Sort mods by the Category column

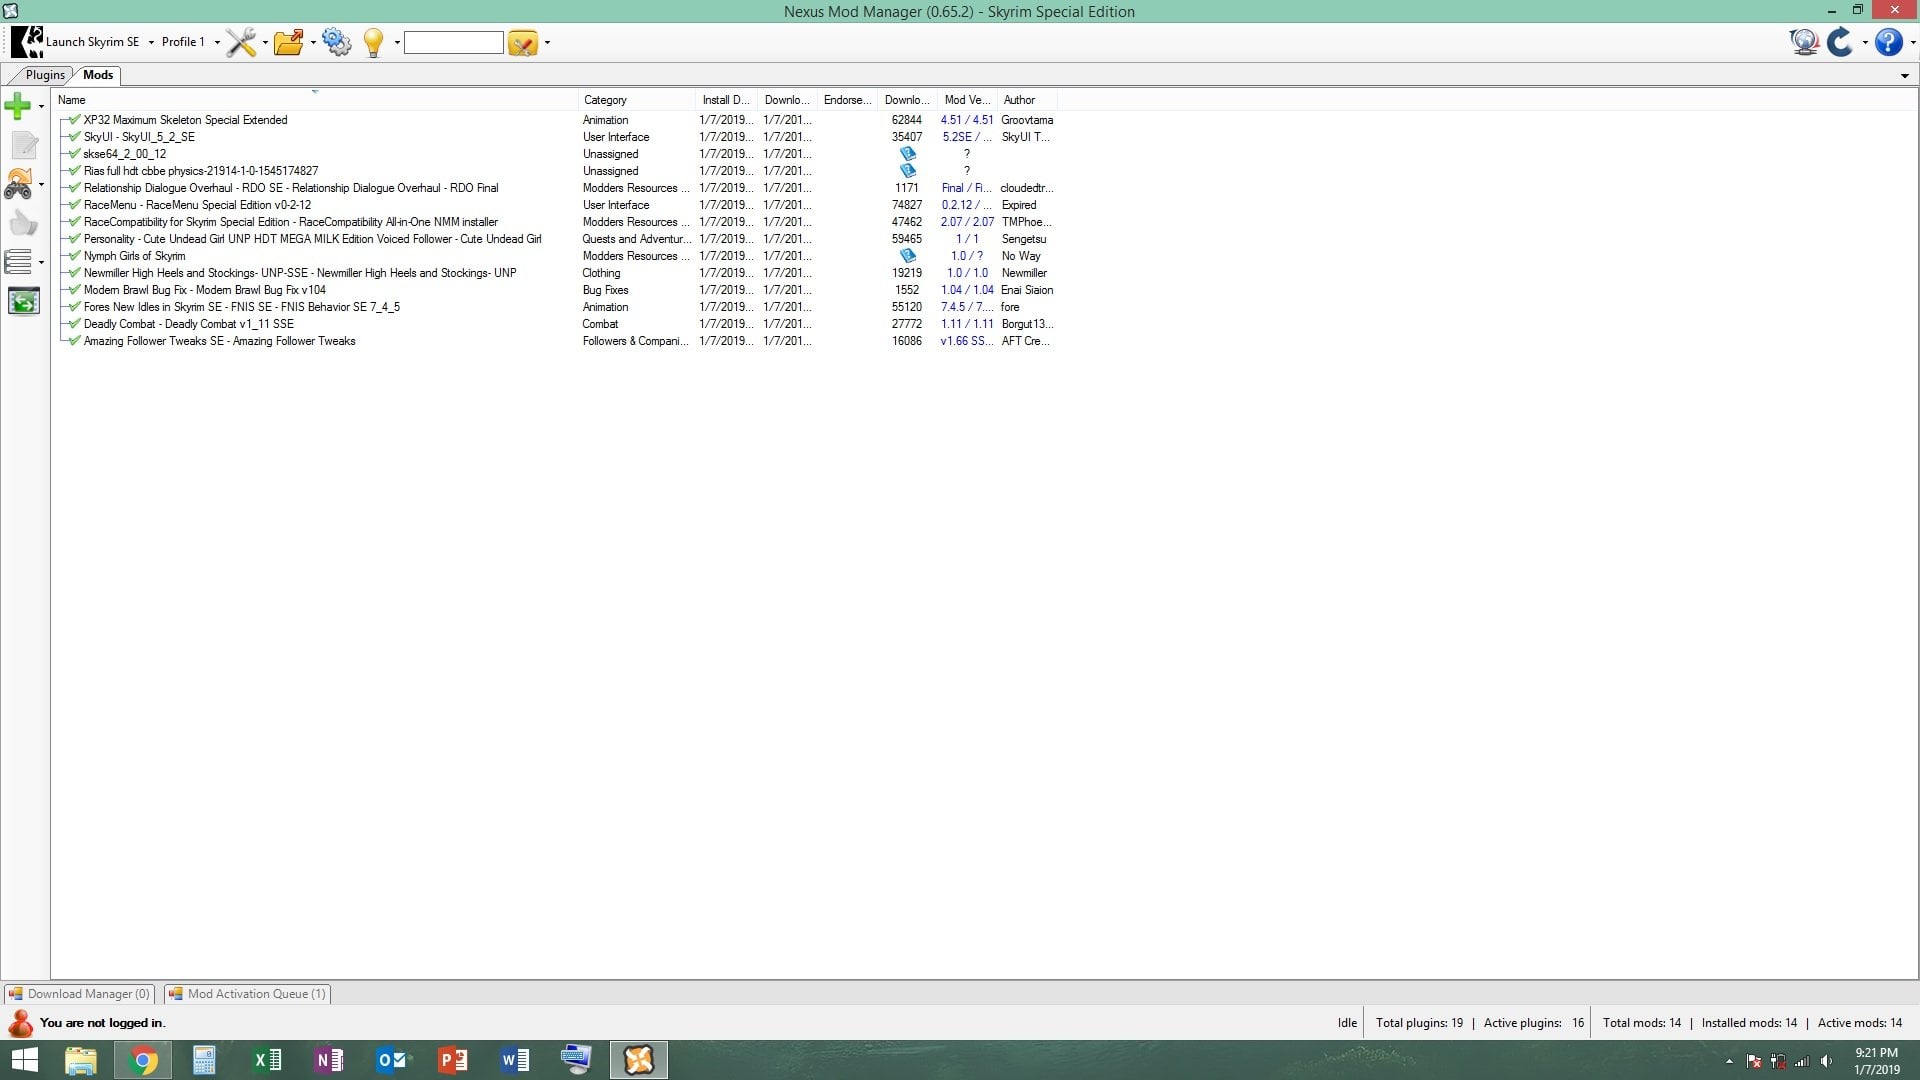[x=636, y=100]
